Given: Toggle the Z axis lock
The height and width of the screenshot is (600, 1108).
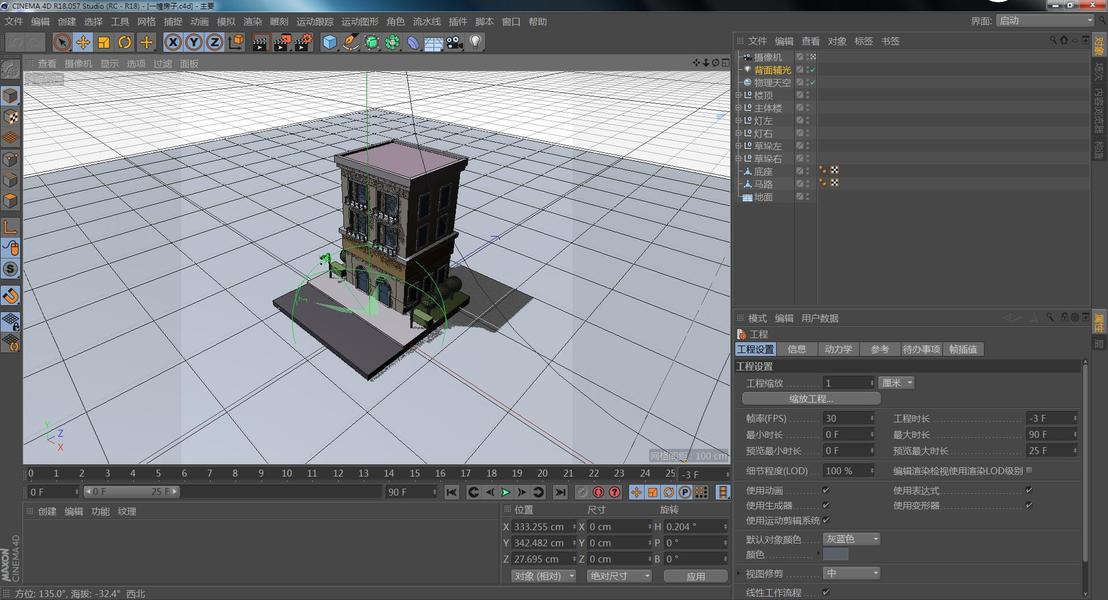Looking at the screenshot, I should pos(215,43).
